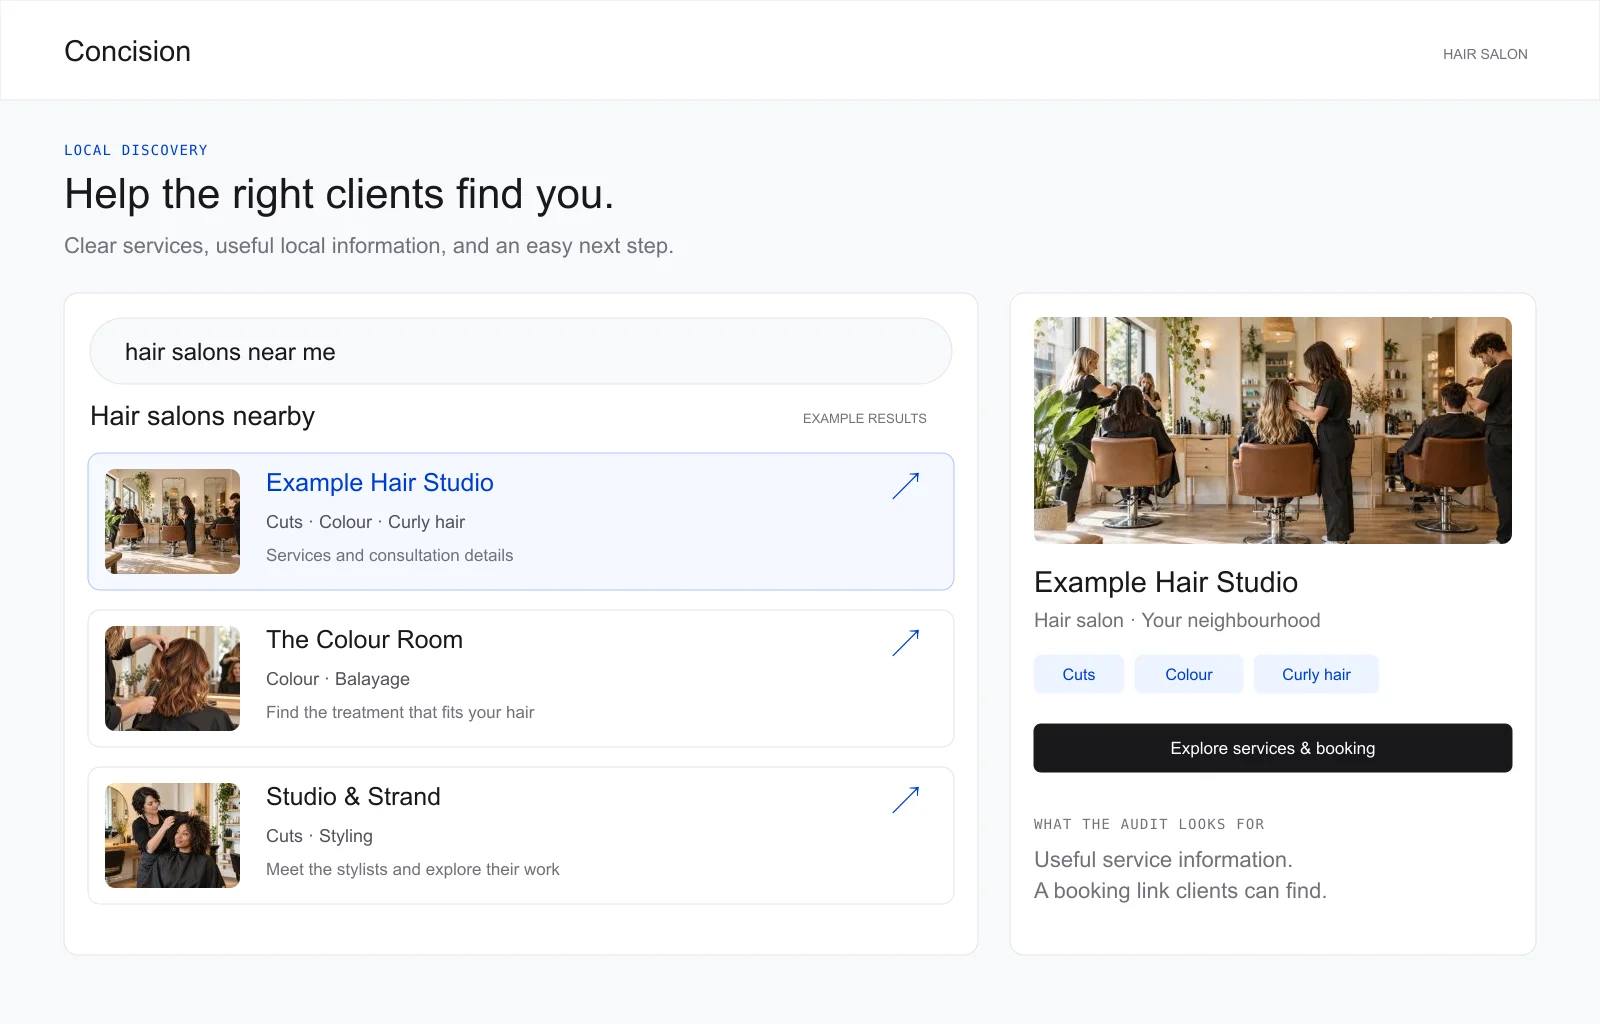The width and height of the screenshot is (1600, 1024).
Task: Open the Studio & Strand result title
Action: click(x=353, y=796)
